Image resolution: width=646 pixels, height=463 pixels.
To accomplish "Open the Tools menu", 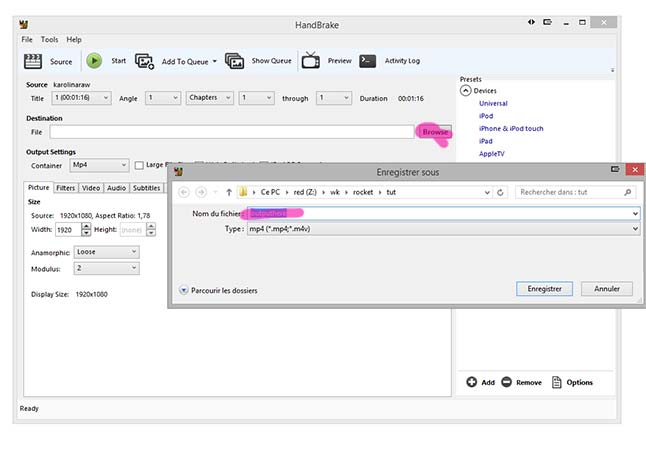I will coord(49,40).
